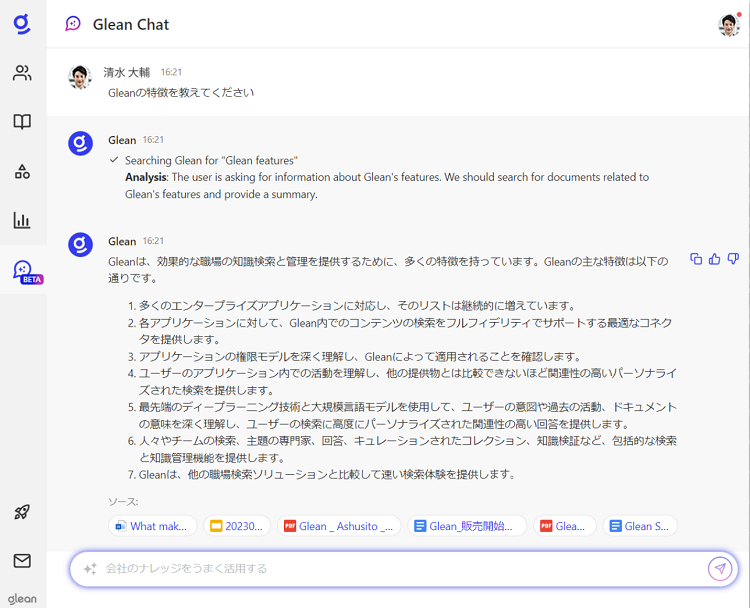The height and width of the screenshot is (608, 750).
Task: Click the chat input field
Action: (x=390, y=569)
